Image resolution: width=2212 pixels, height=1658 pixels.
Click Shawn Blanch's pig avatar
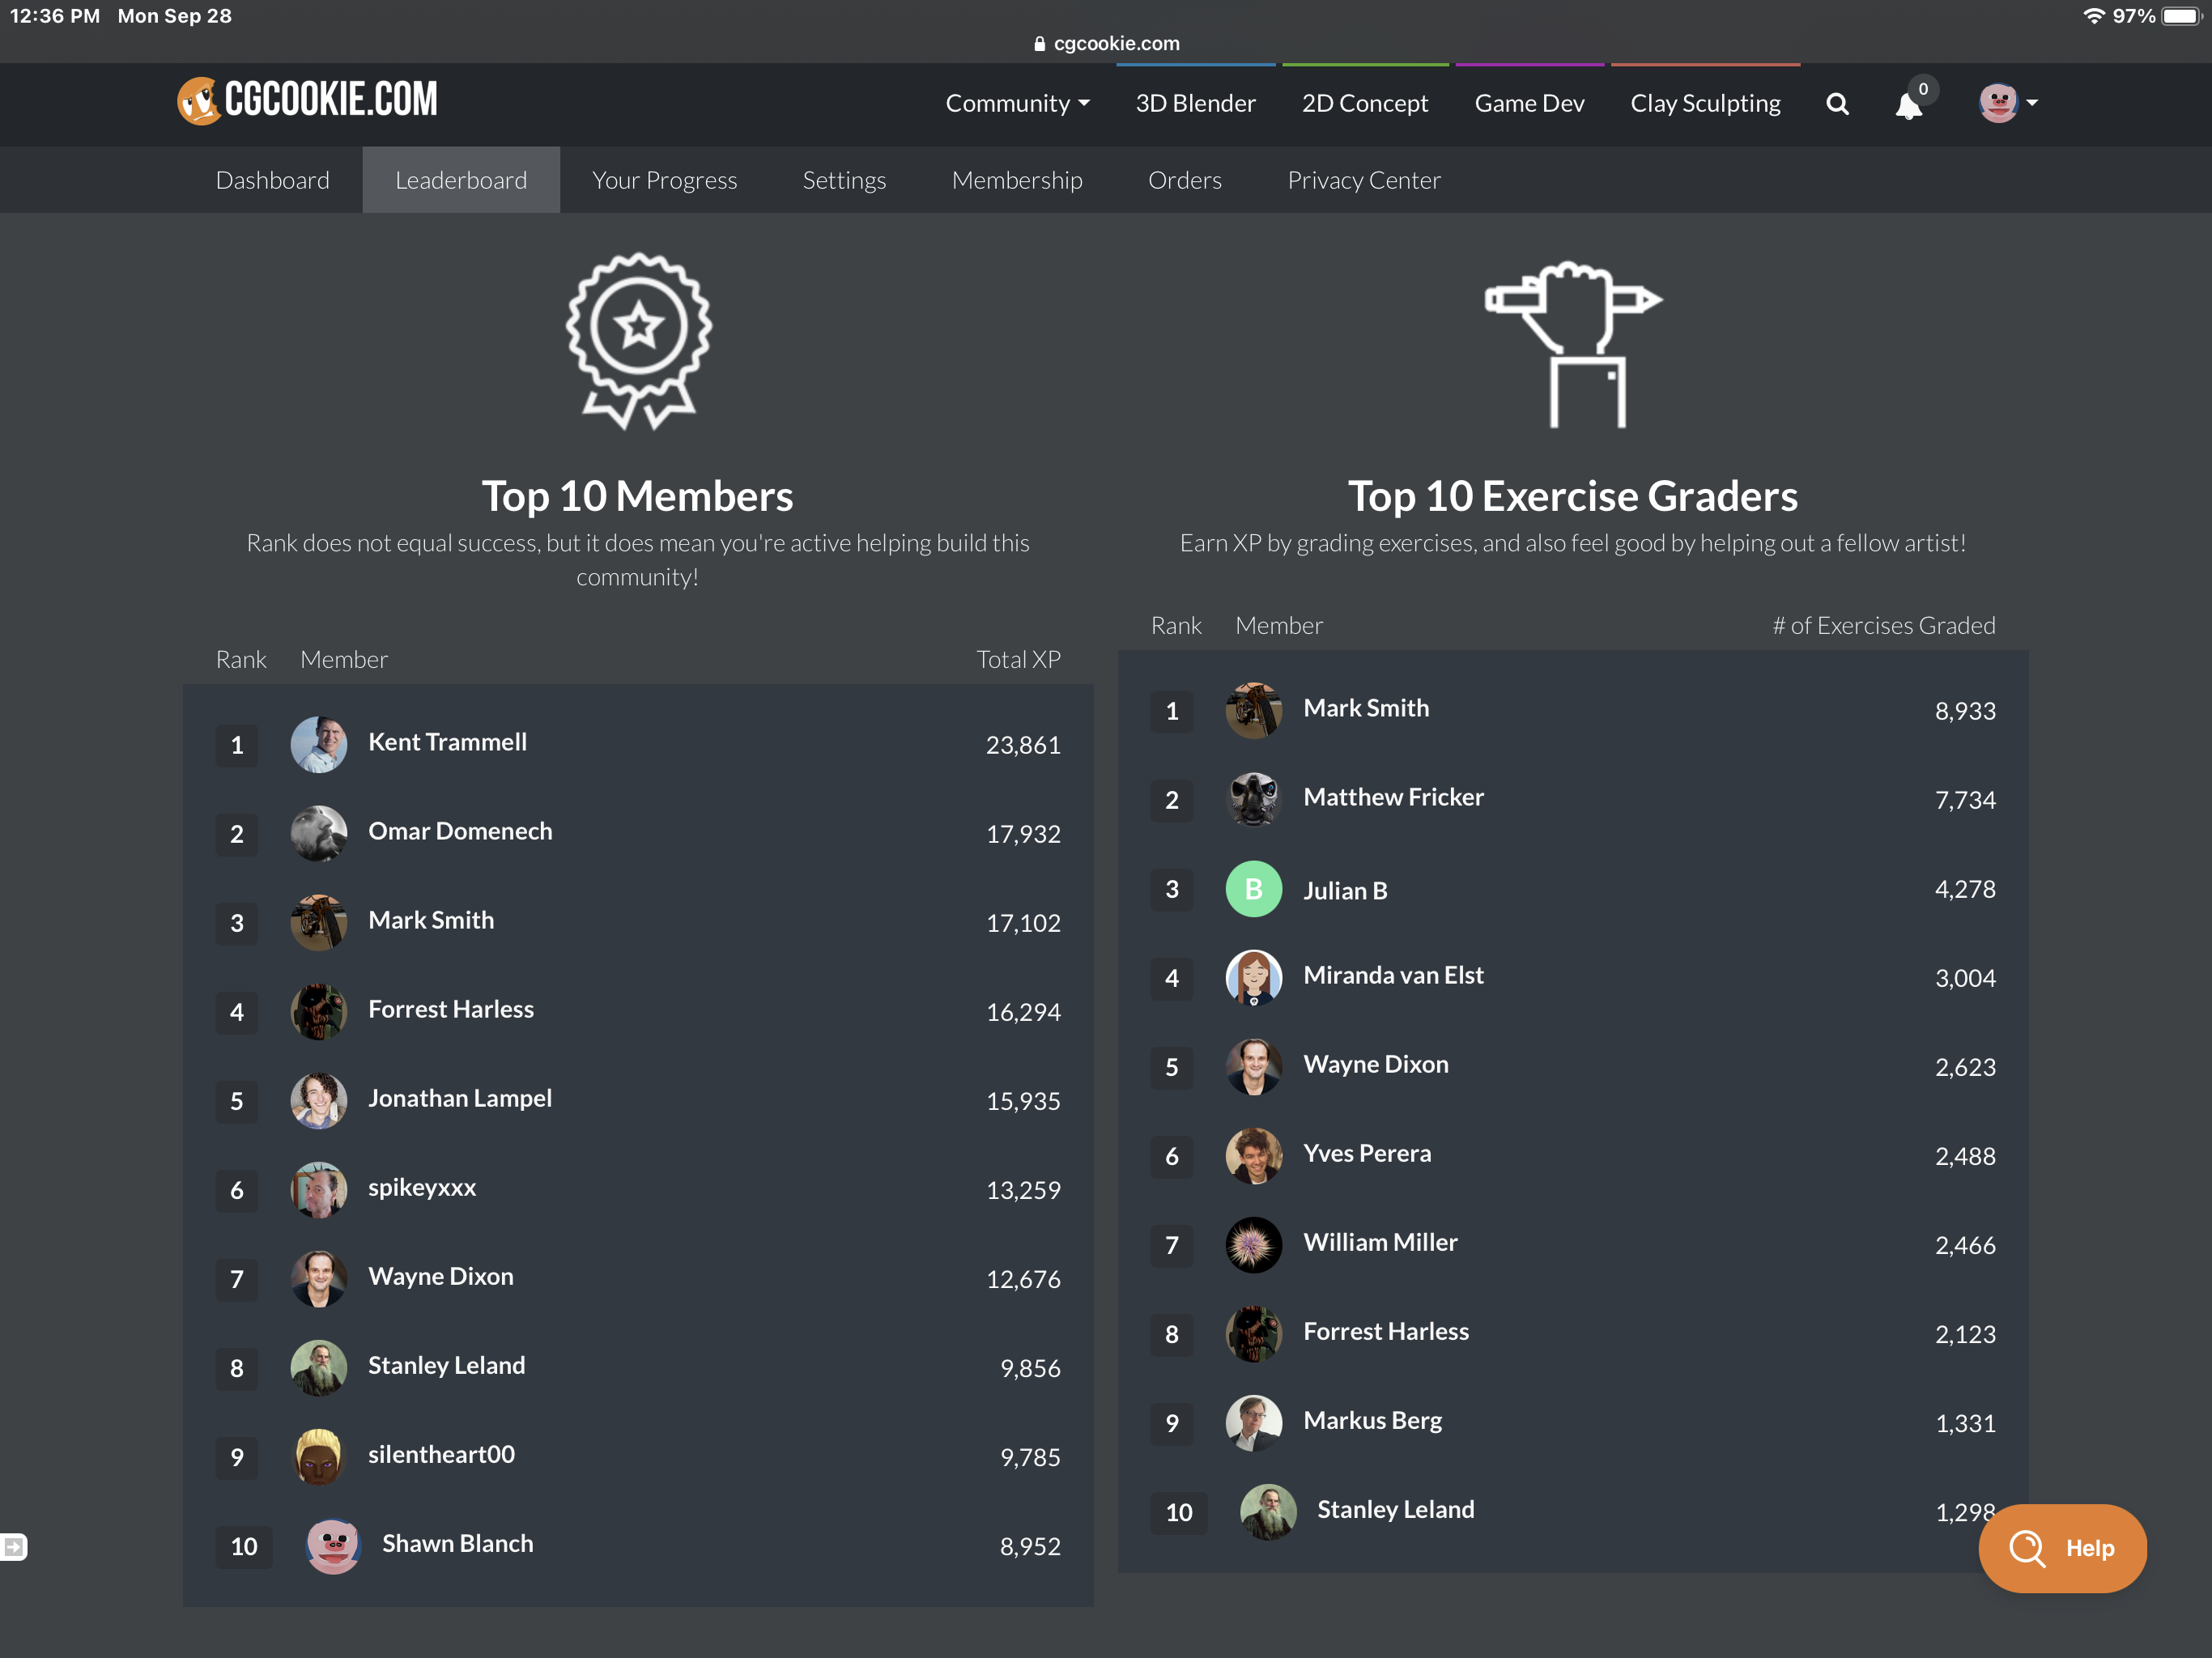coord(333,1545)
